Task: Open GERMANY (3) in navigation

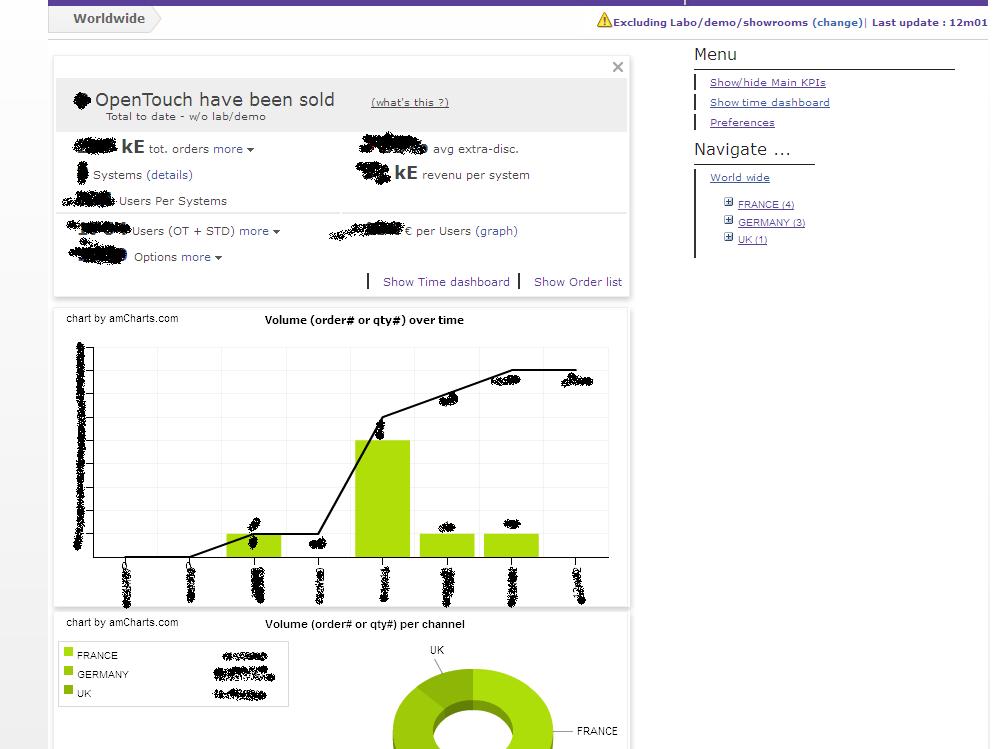Action: coord(771,222)
